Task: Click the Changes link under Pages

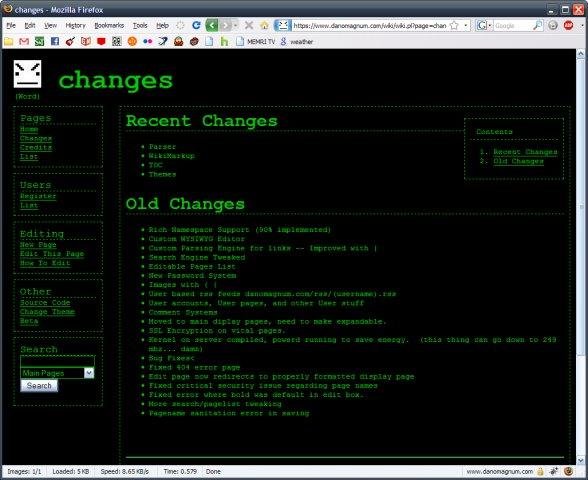Action: [x=36, y=138]
